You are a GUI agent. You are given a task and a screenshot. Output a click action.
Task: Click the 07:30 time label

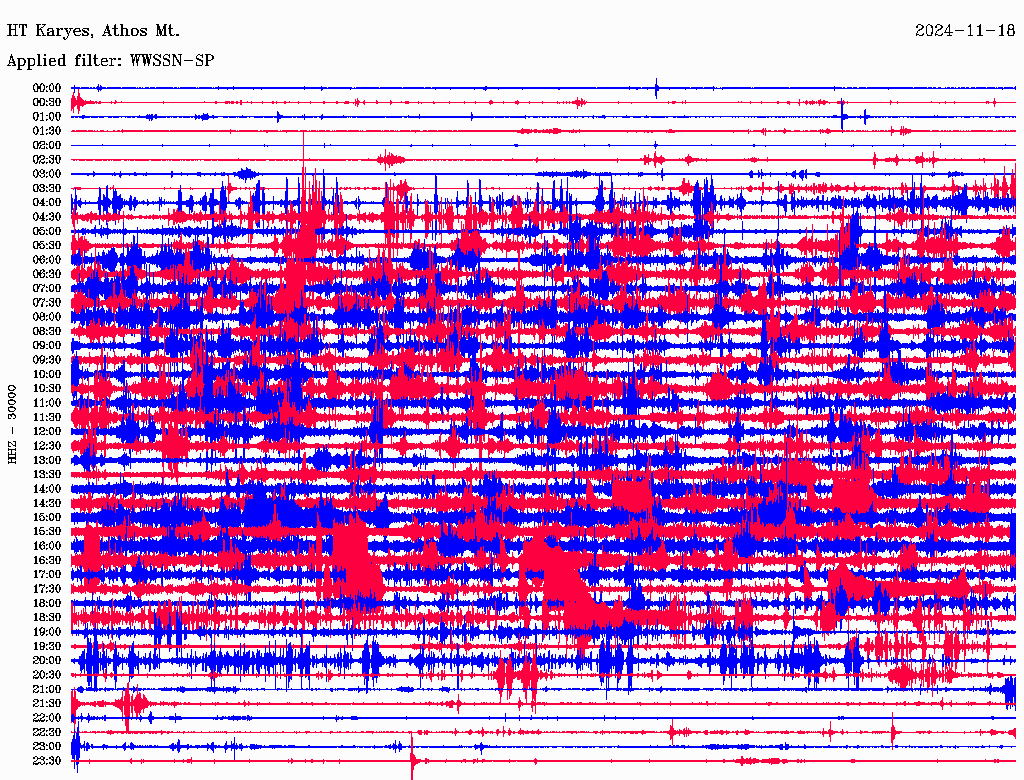47,302
